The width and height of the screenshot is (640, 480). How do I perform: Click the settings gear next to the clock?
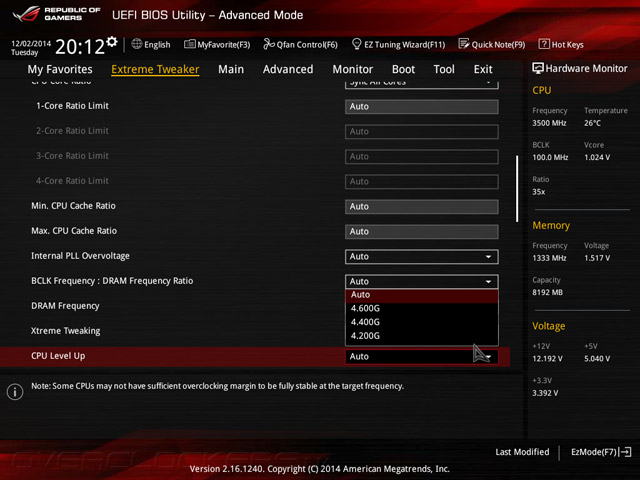tap(111, 41)
